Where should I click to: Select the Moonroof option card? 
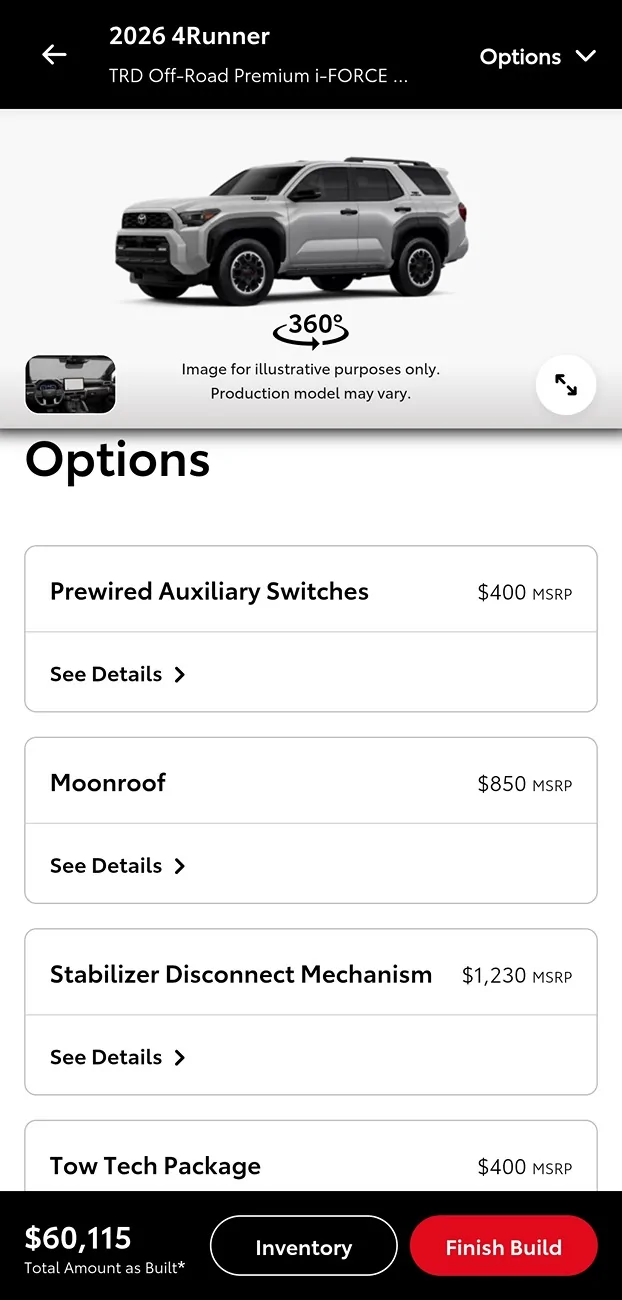tap(311, 781)
